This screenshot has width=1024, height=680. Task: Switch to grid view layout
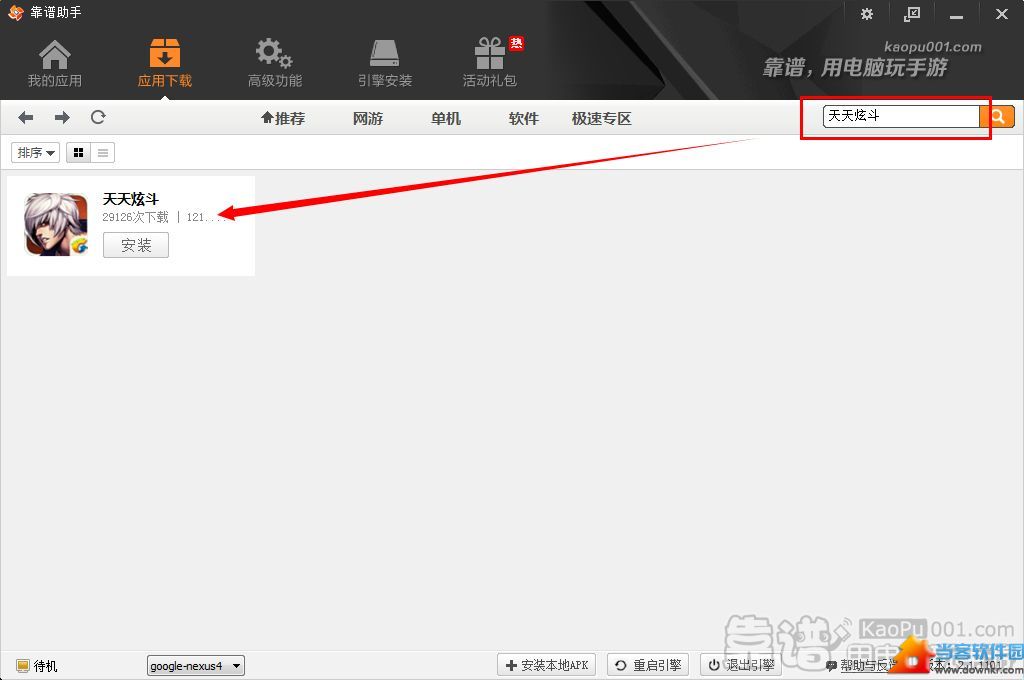click(x=78, y=153)
